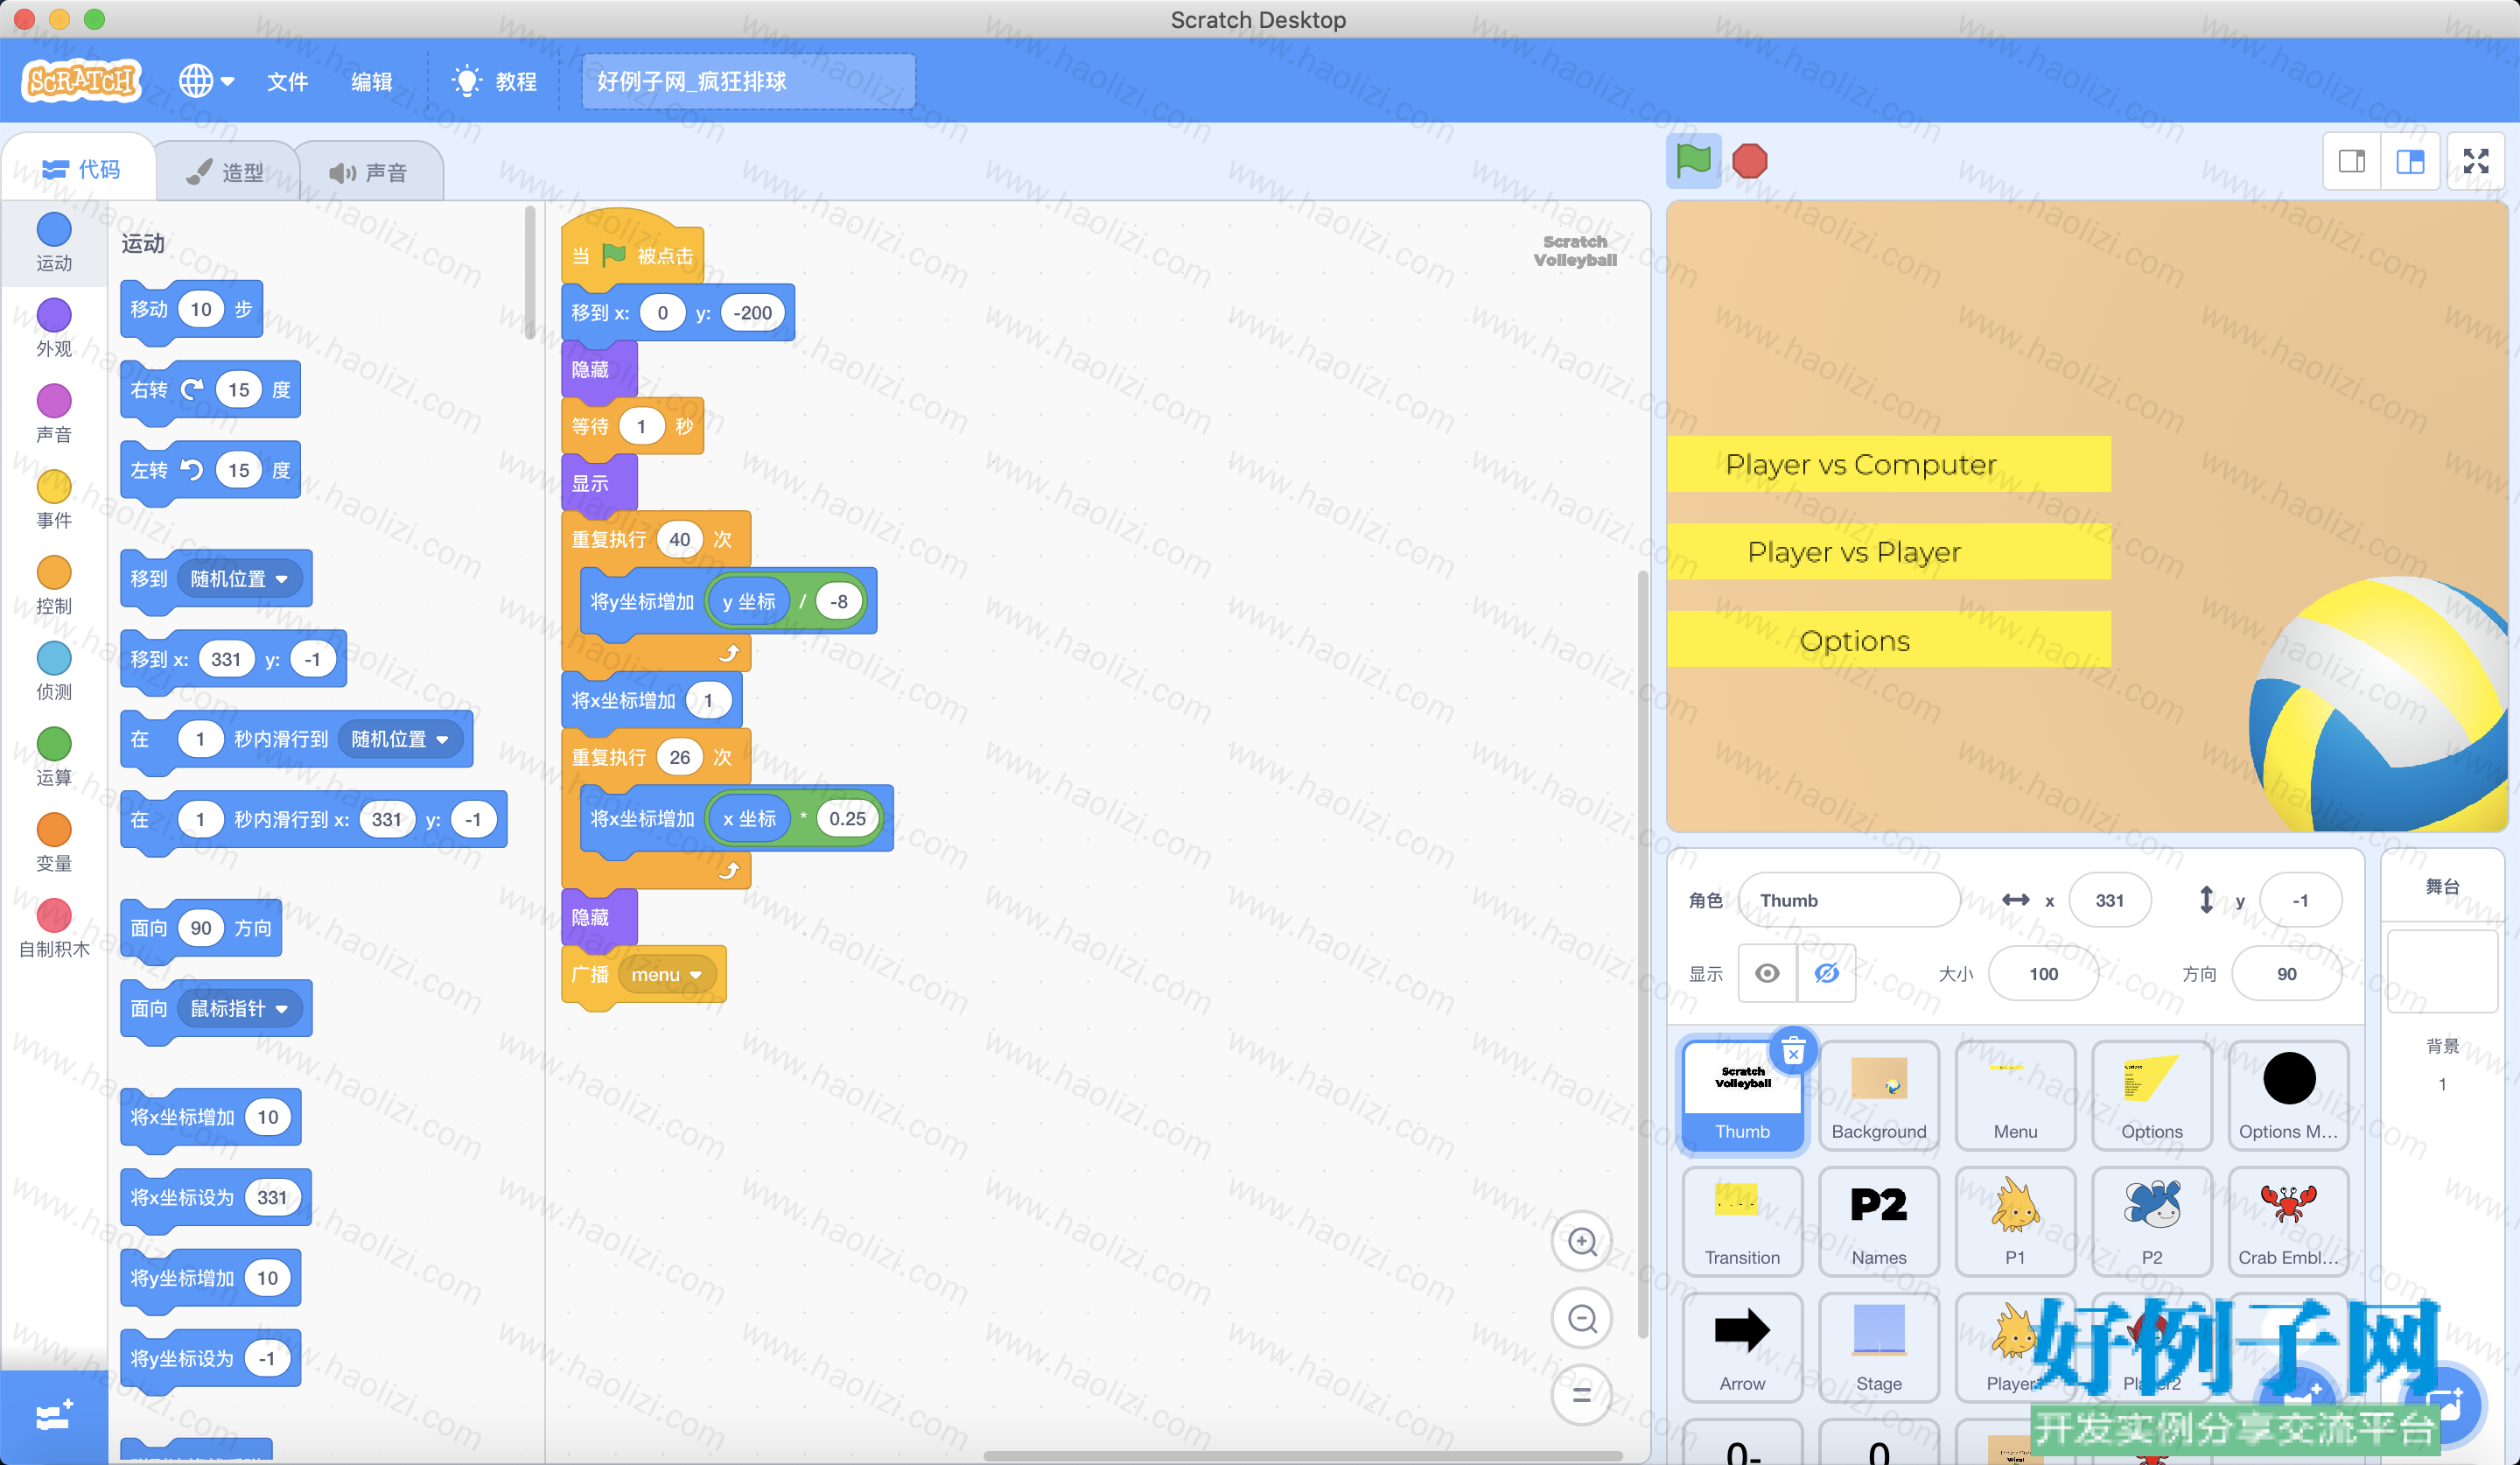Click the green flag to start the project
The width and height of the screenshot is (2520, 1465).
point(1693,161)
